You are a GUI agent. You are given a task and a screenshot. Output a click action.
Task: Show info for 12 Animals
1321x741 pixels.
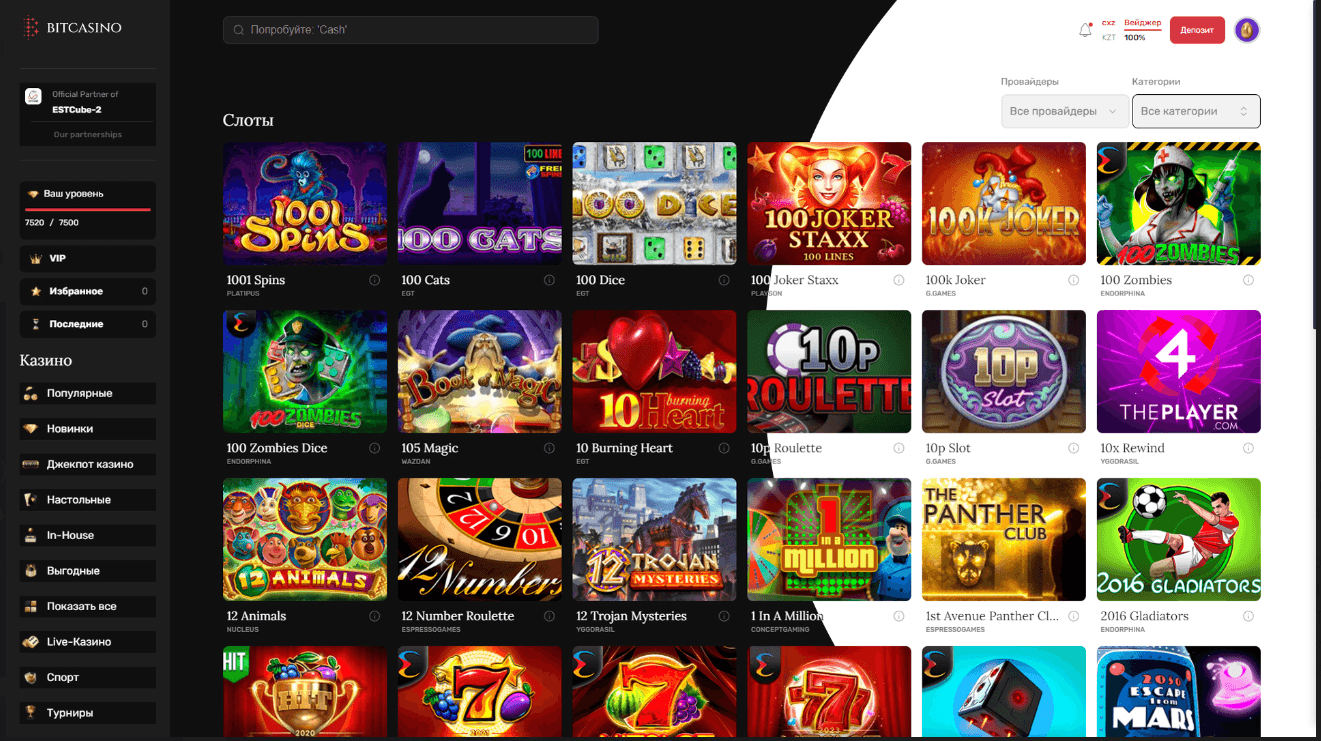point(374,616)
